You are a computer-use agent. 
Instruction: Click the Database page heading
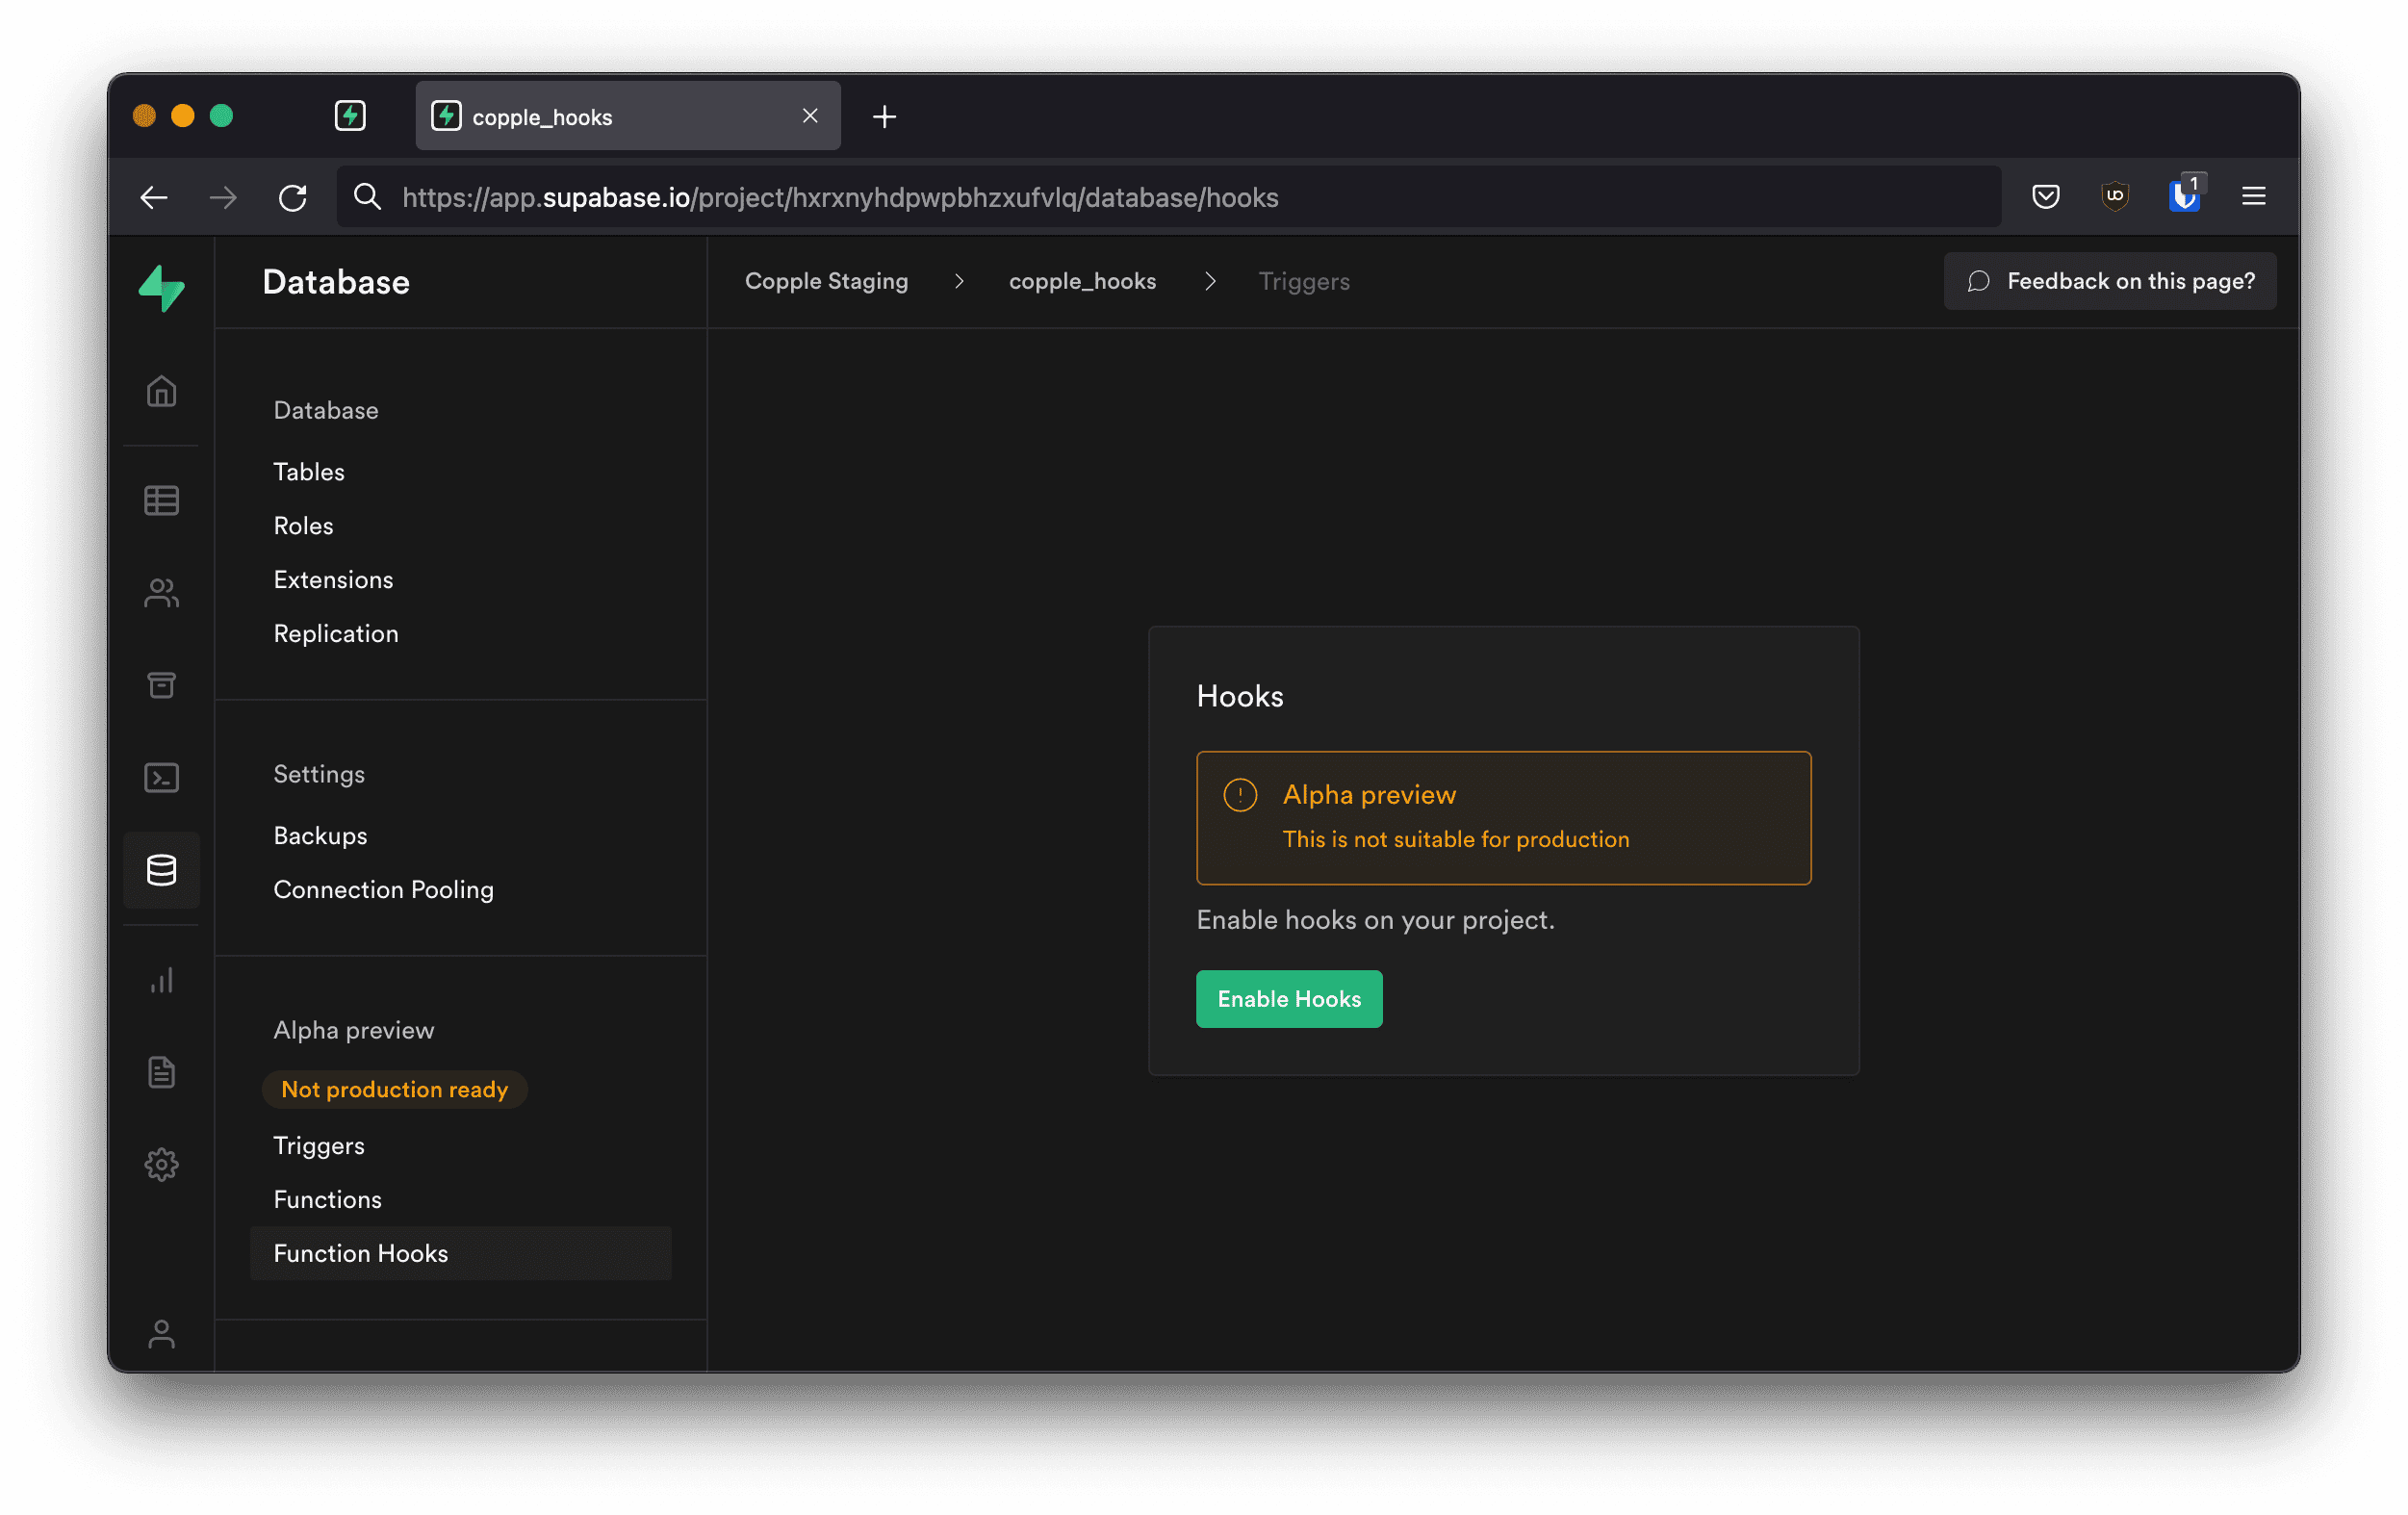[335, 282]
